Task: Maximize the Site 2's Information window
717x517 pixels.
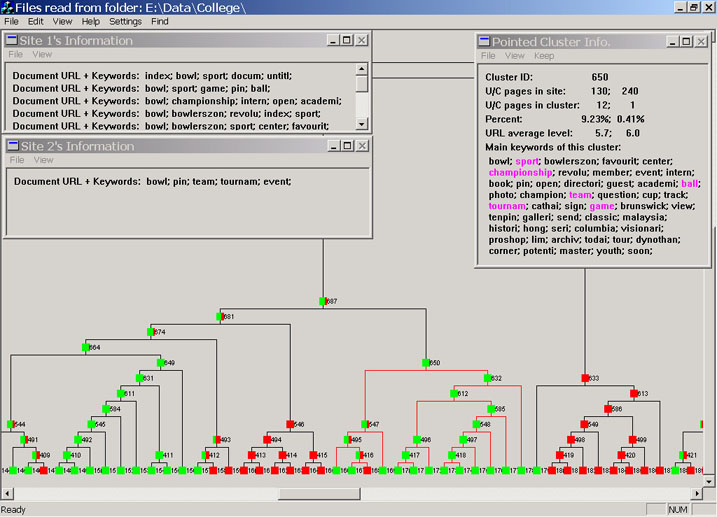Action: pos(348,146)
